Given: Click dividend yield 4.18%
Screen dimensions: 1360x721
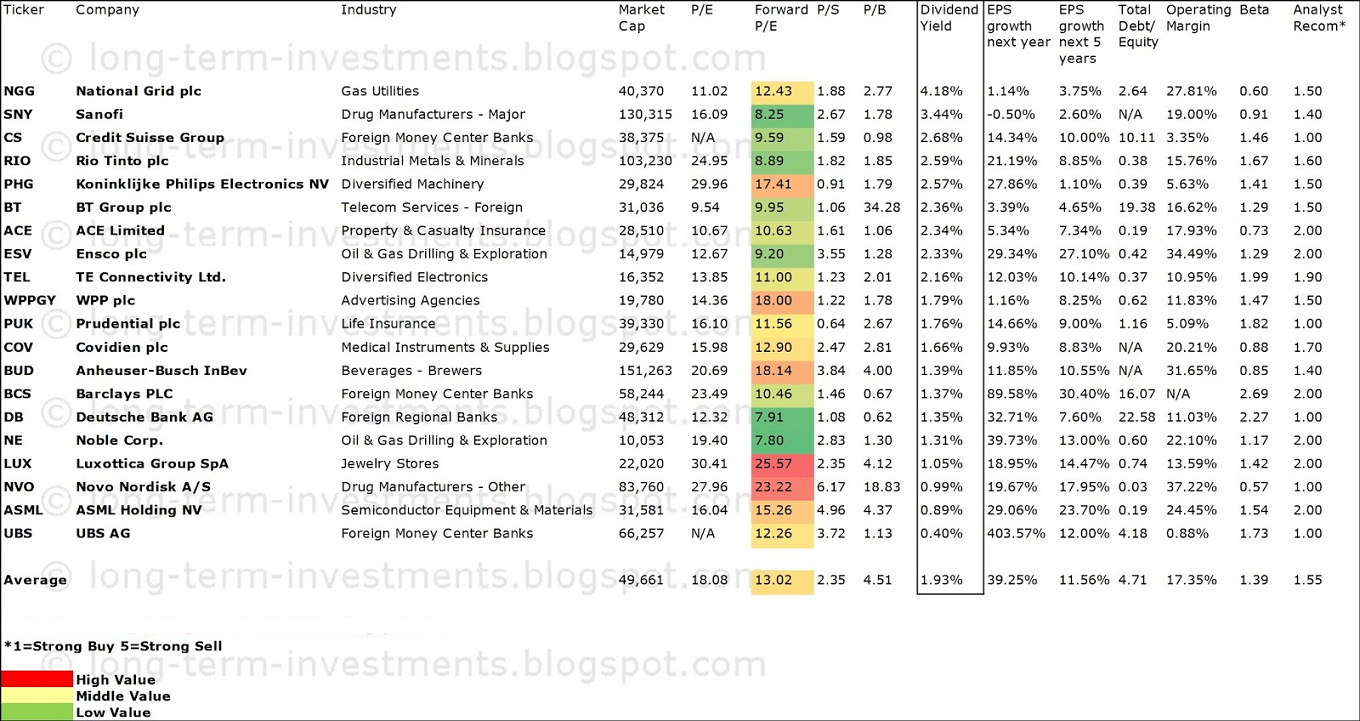Looking at the screenshot, I should [941, 91].
